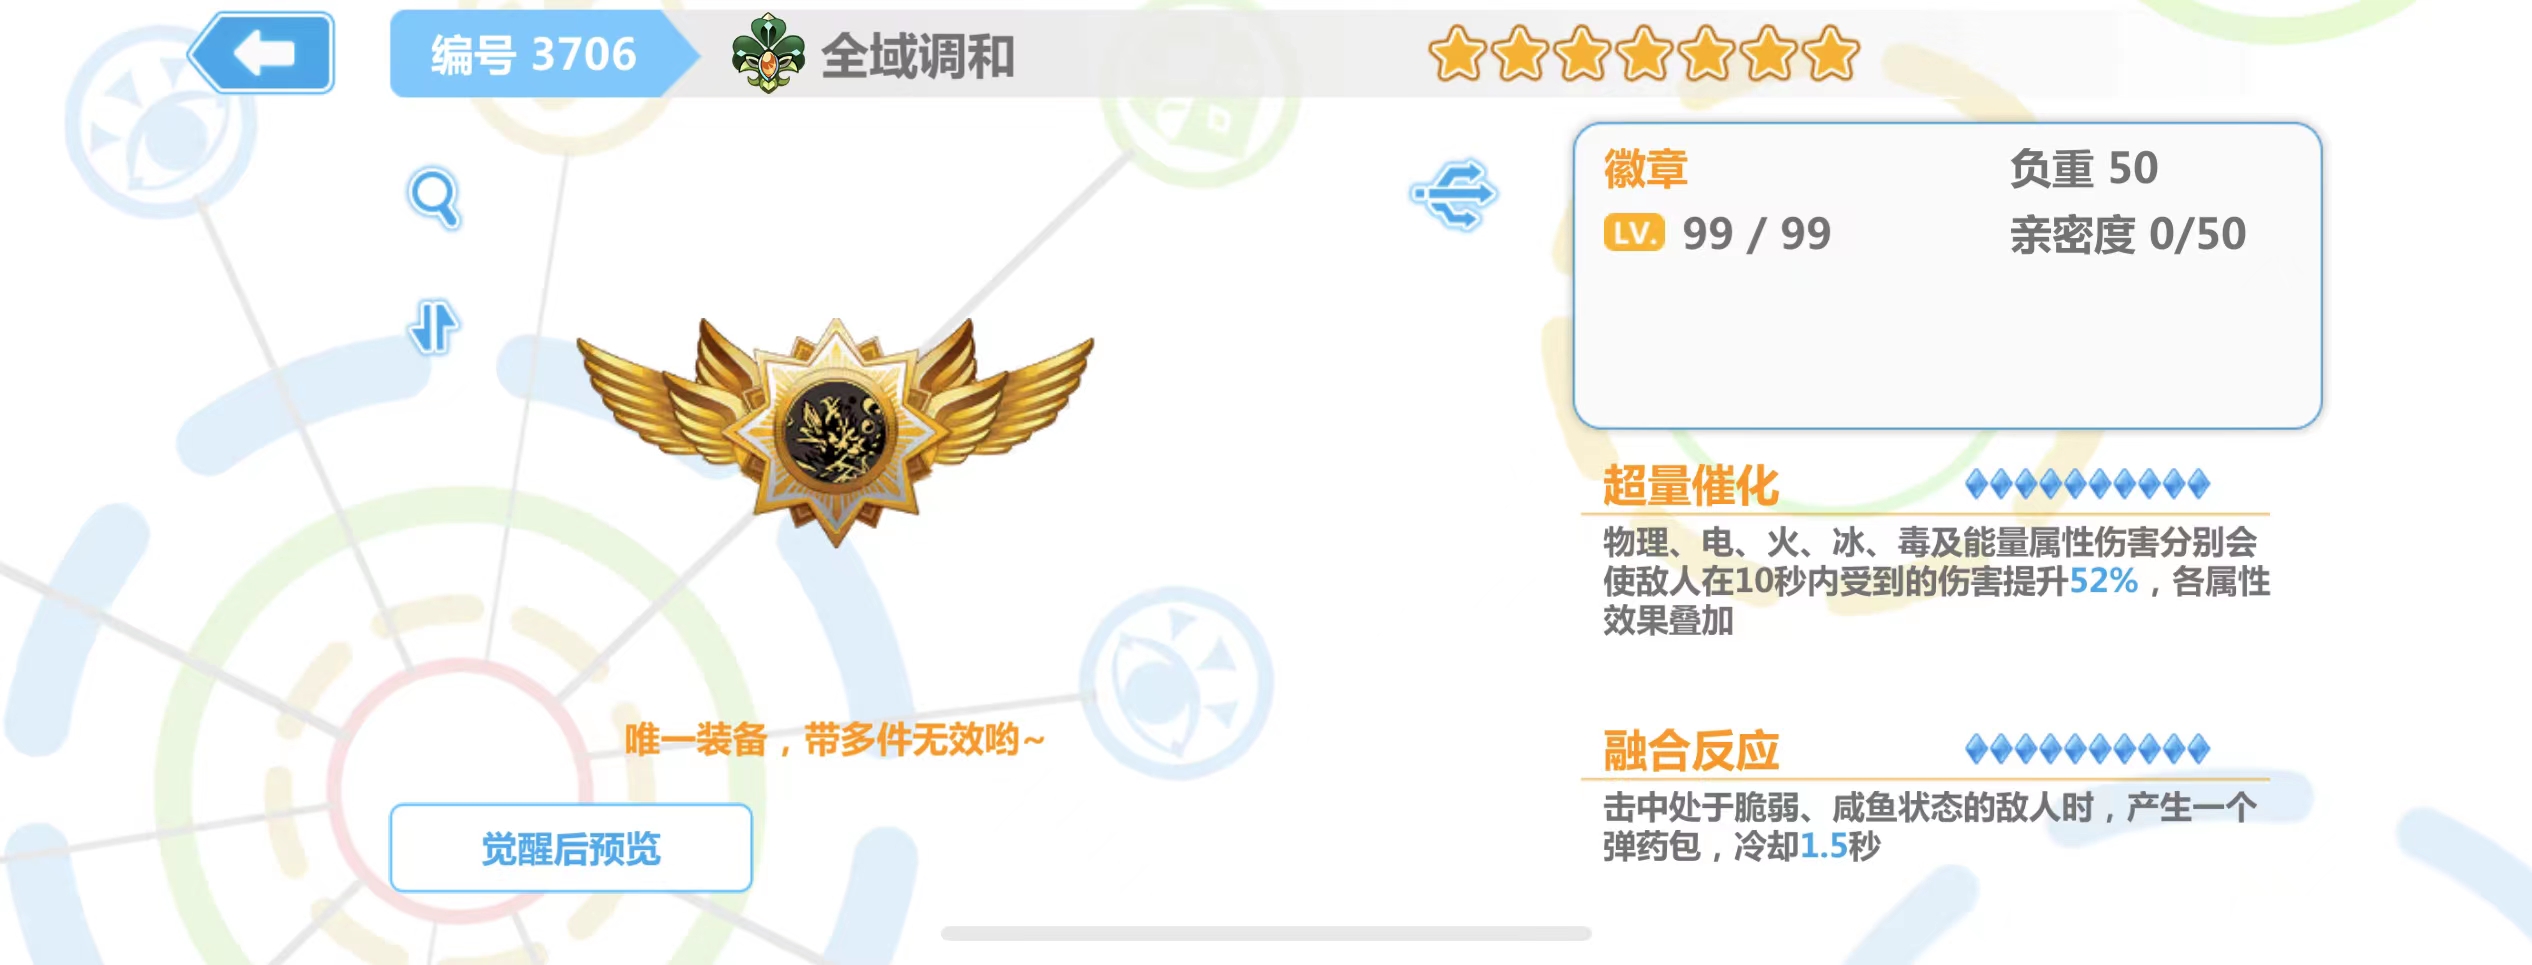Tap the orange LV. level badge
Image resolution: width=2532 pixels, height=965 pixels.
click(1634, 233)
